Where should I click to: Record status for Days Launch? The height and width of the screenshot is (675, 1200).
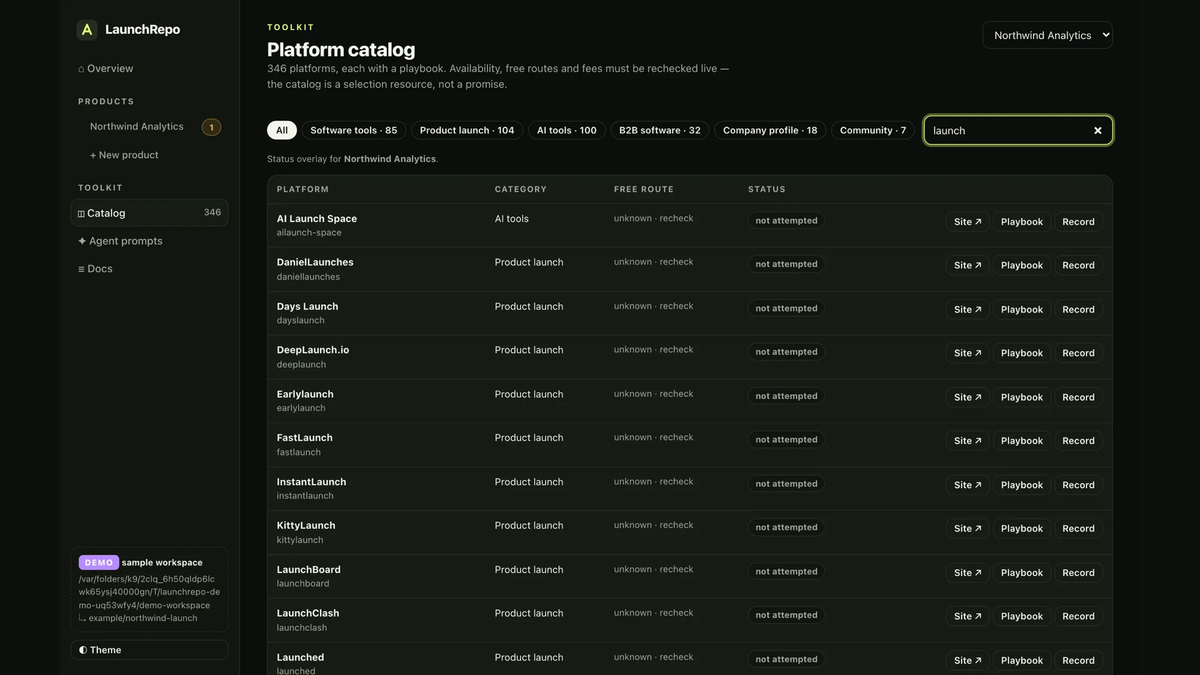tap(1078, 309)
